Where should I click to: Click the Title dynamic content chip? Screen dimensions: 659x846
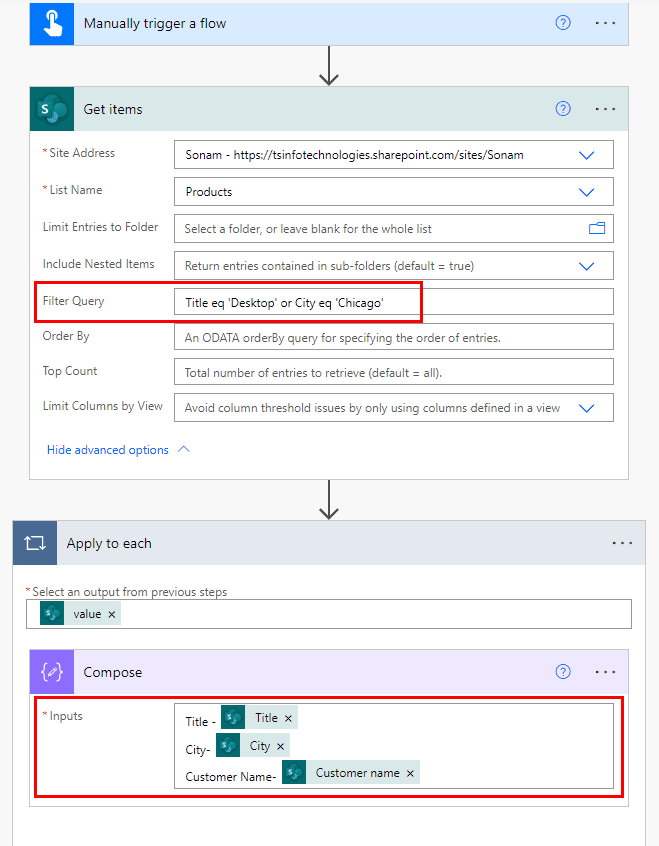pyautogui.click(x=260, y=718)
